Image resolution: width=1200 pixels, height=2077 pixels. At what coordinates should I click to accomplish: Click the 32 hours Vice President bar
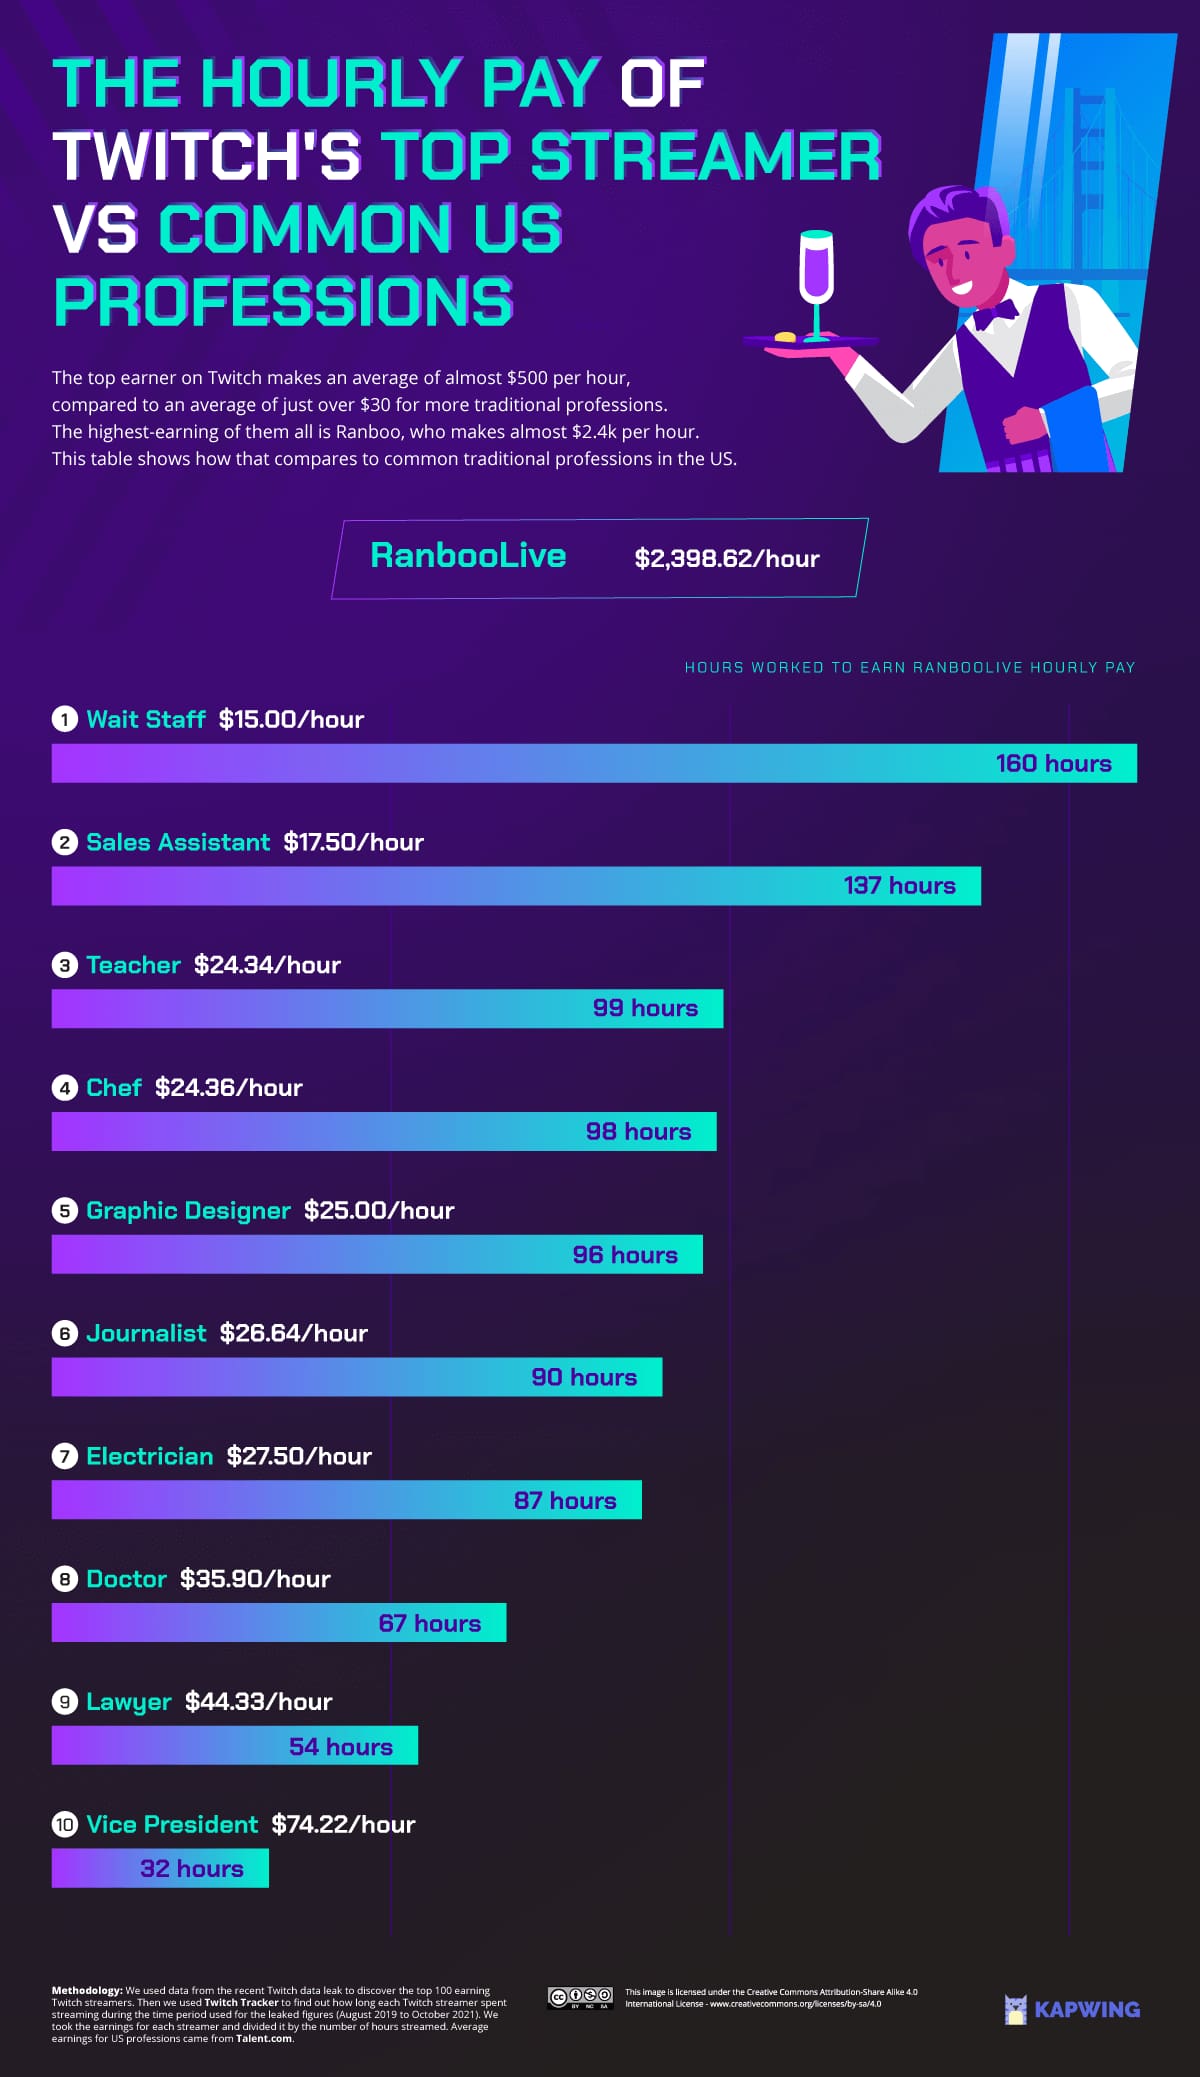[x=160, y=1868]
